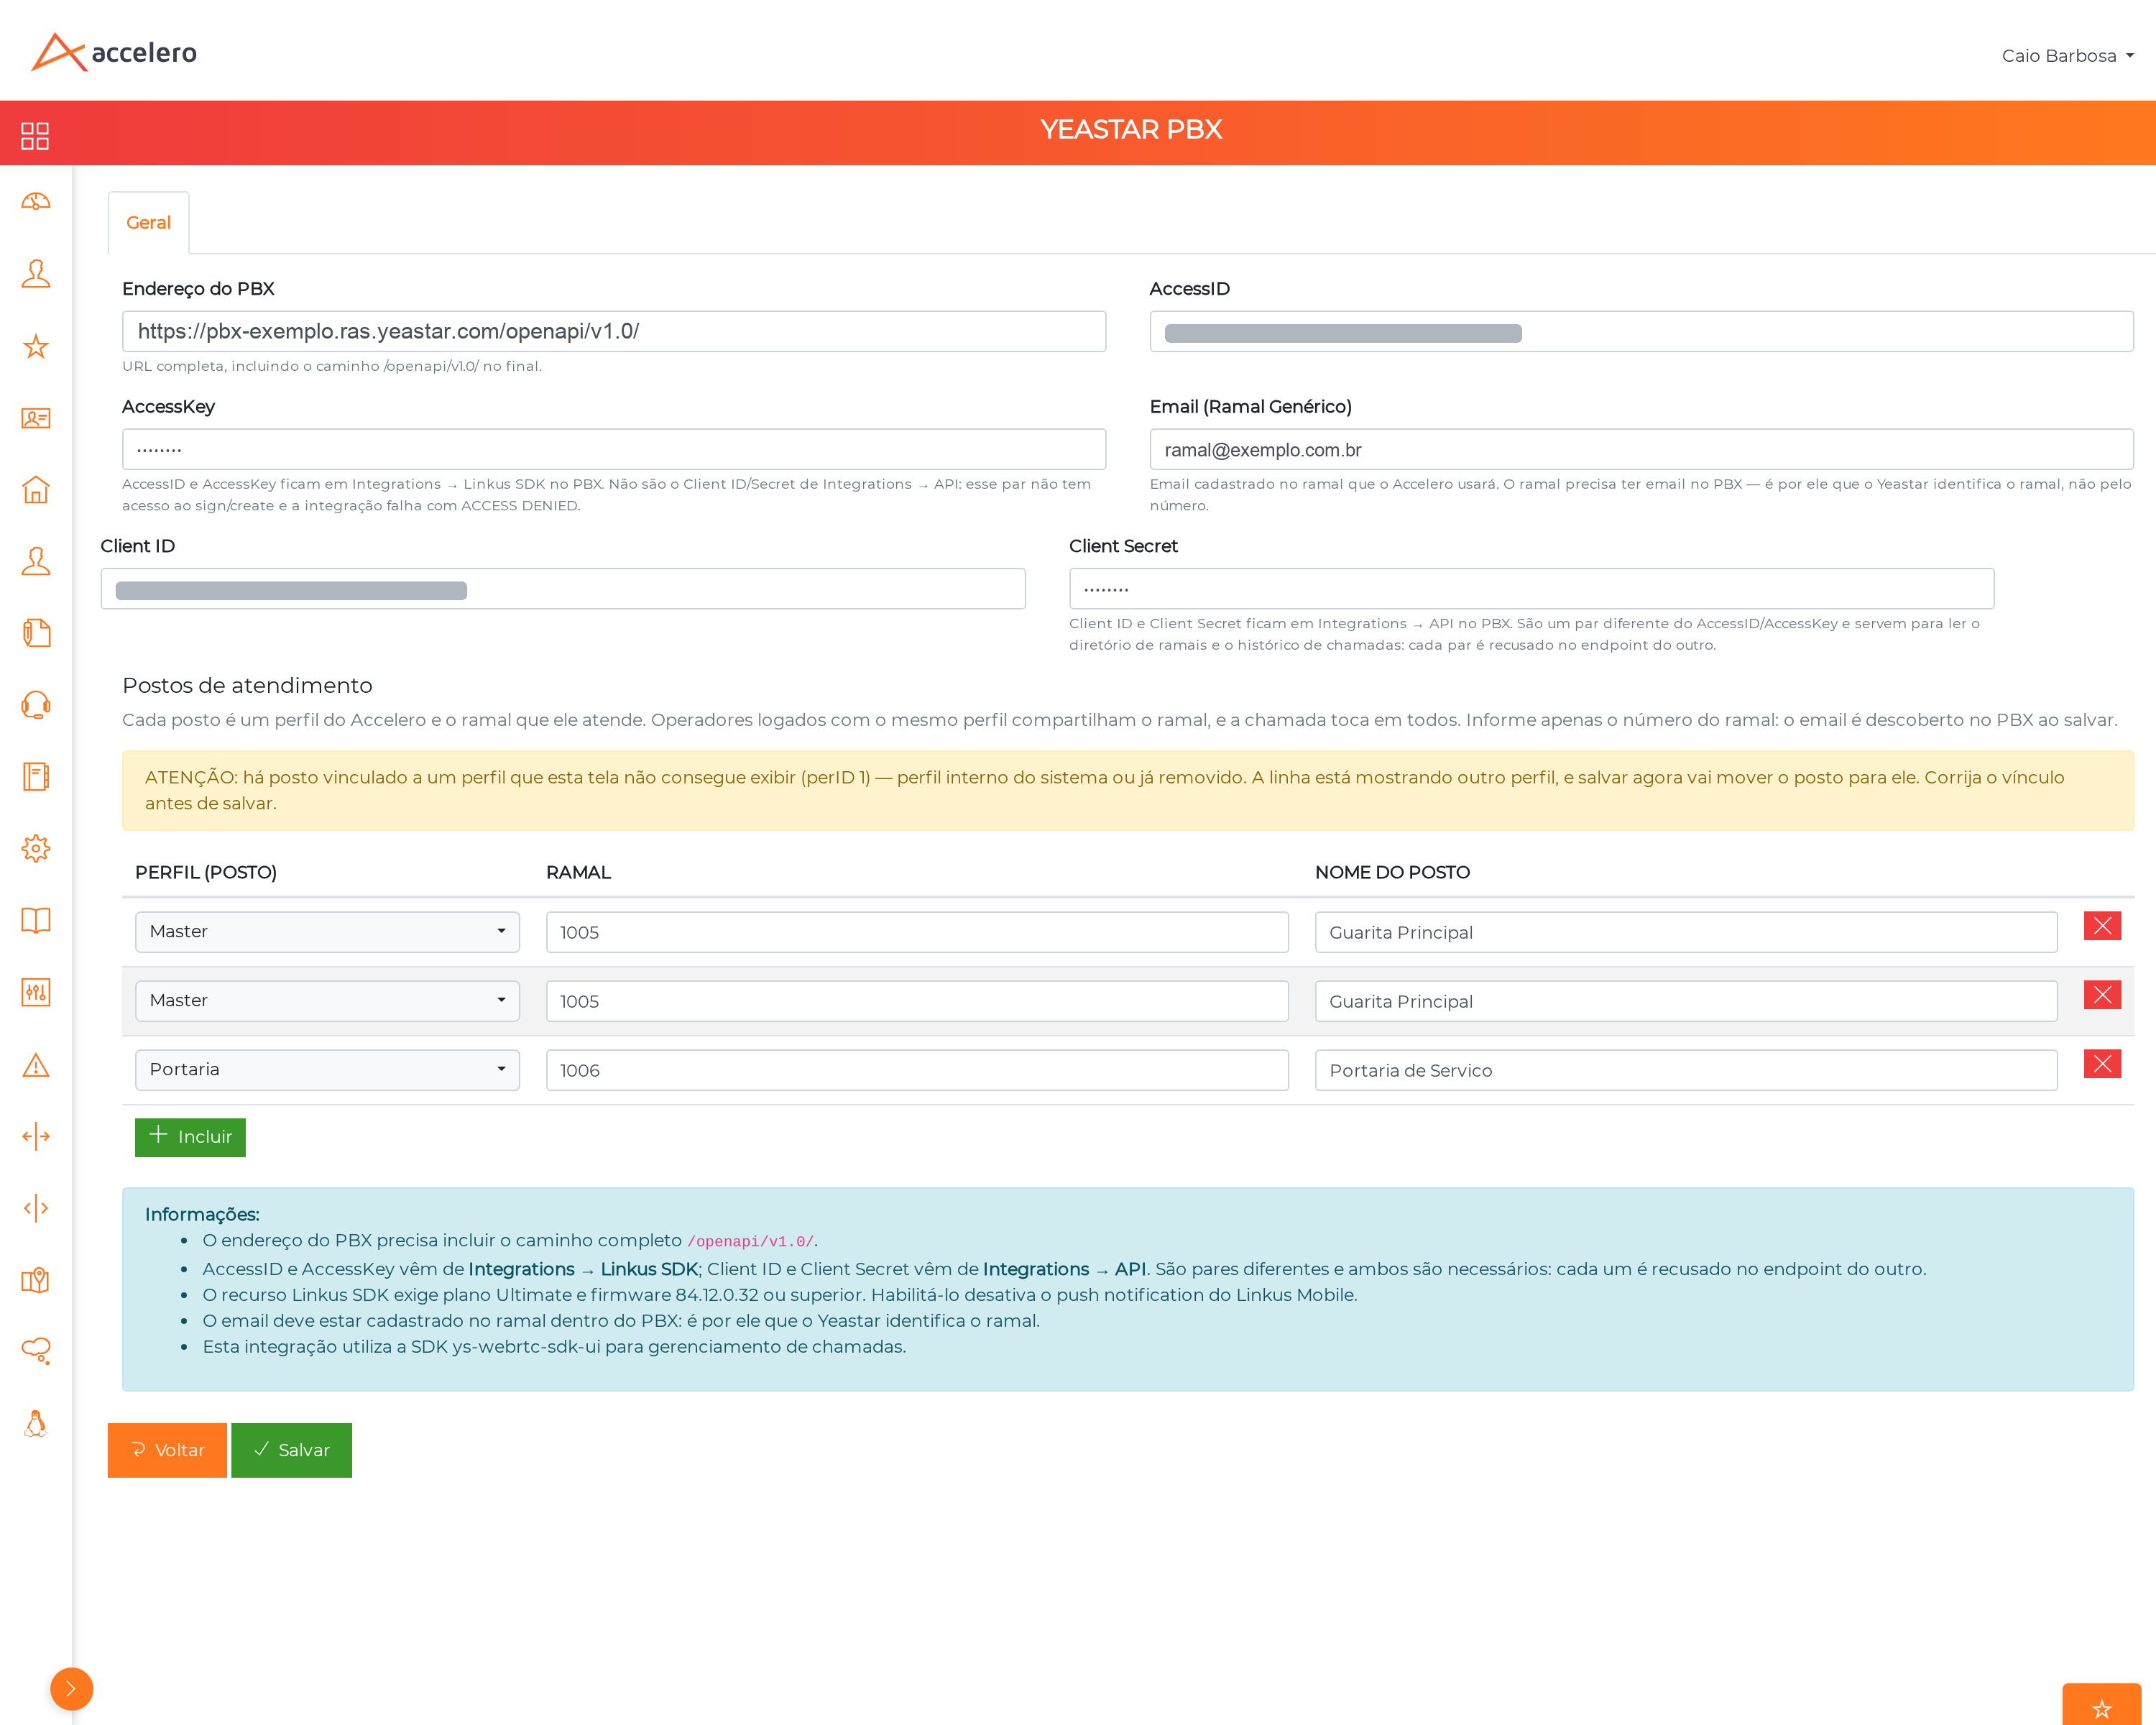The image size is (2156, 1725).
Task: Open the notebook icon in the sidebar
Action: [35, 777]
